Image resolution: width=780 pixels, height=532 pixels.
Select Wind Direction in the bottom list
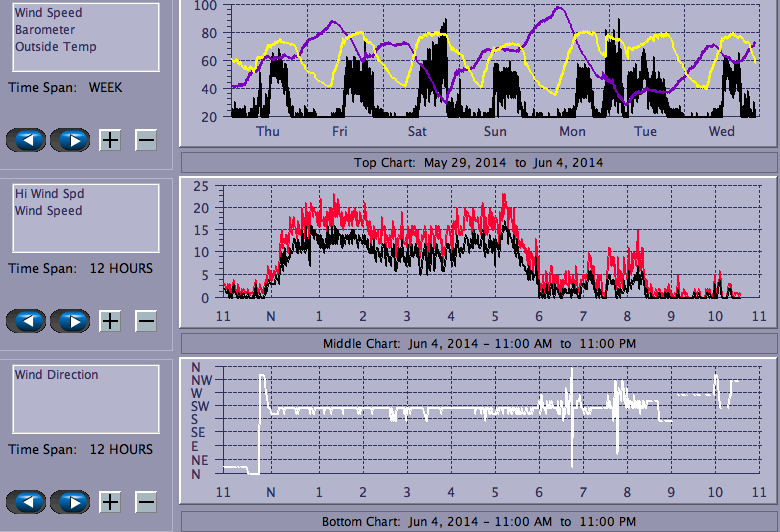pos(56,375)
